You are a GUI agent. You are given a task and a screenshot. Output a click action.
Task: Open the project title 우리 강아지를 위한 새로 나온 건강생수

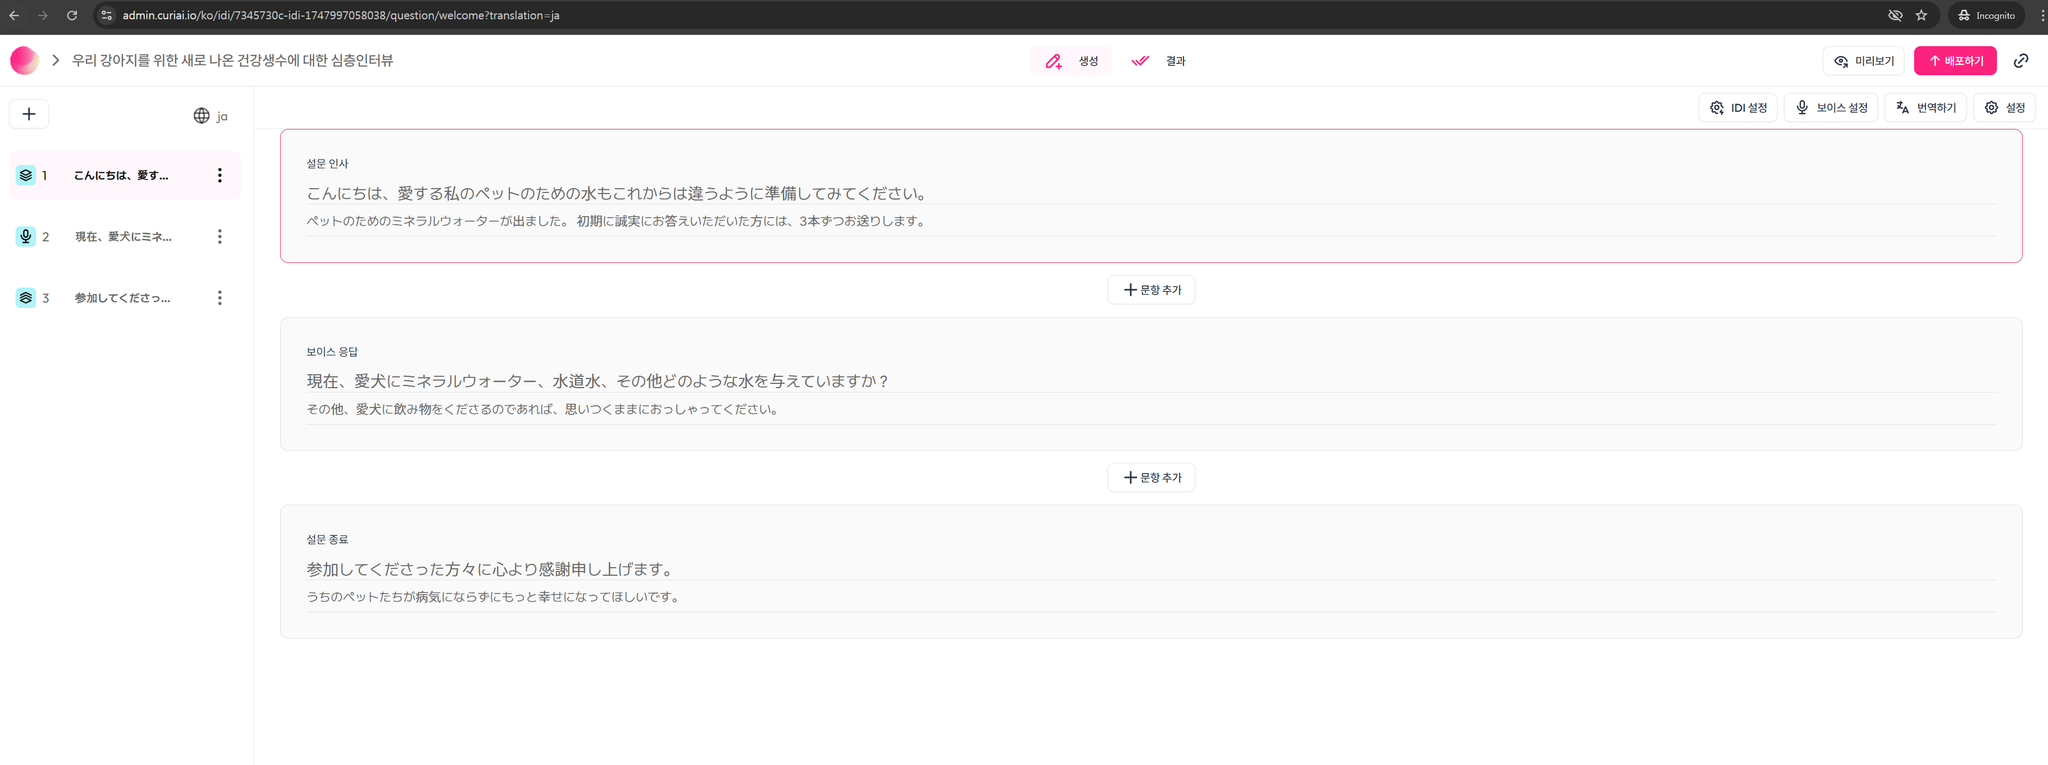(232, 61)
